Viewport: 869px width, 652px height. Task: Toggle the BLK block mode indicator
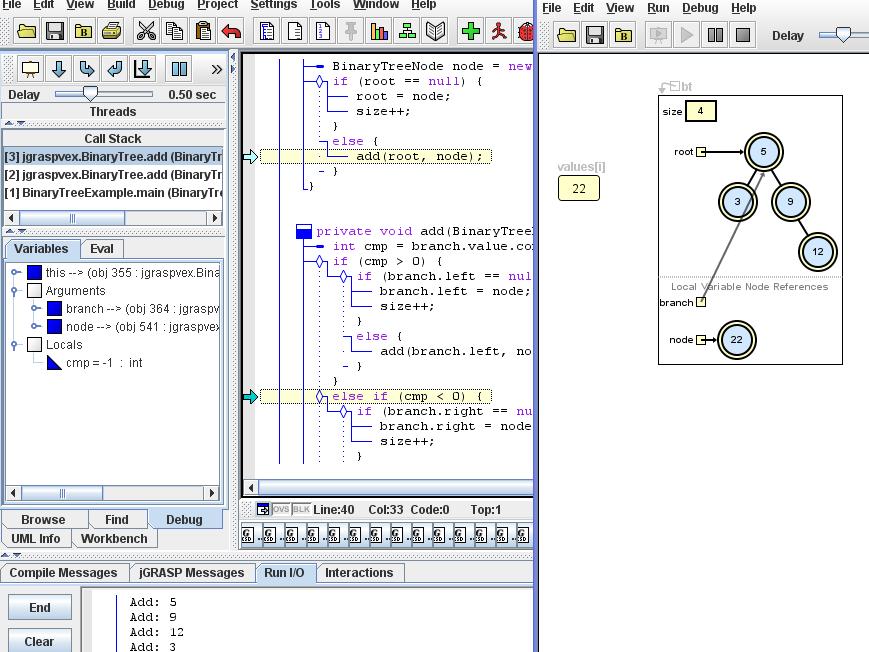click(x=301, y=509)
